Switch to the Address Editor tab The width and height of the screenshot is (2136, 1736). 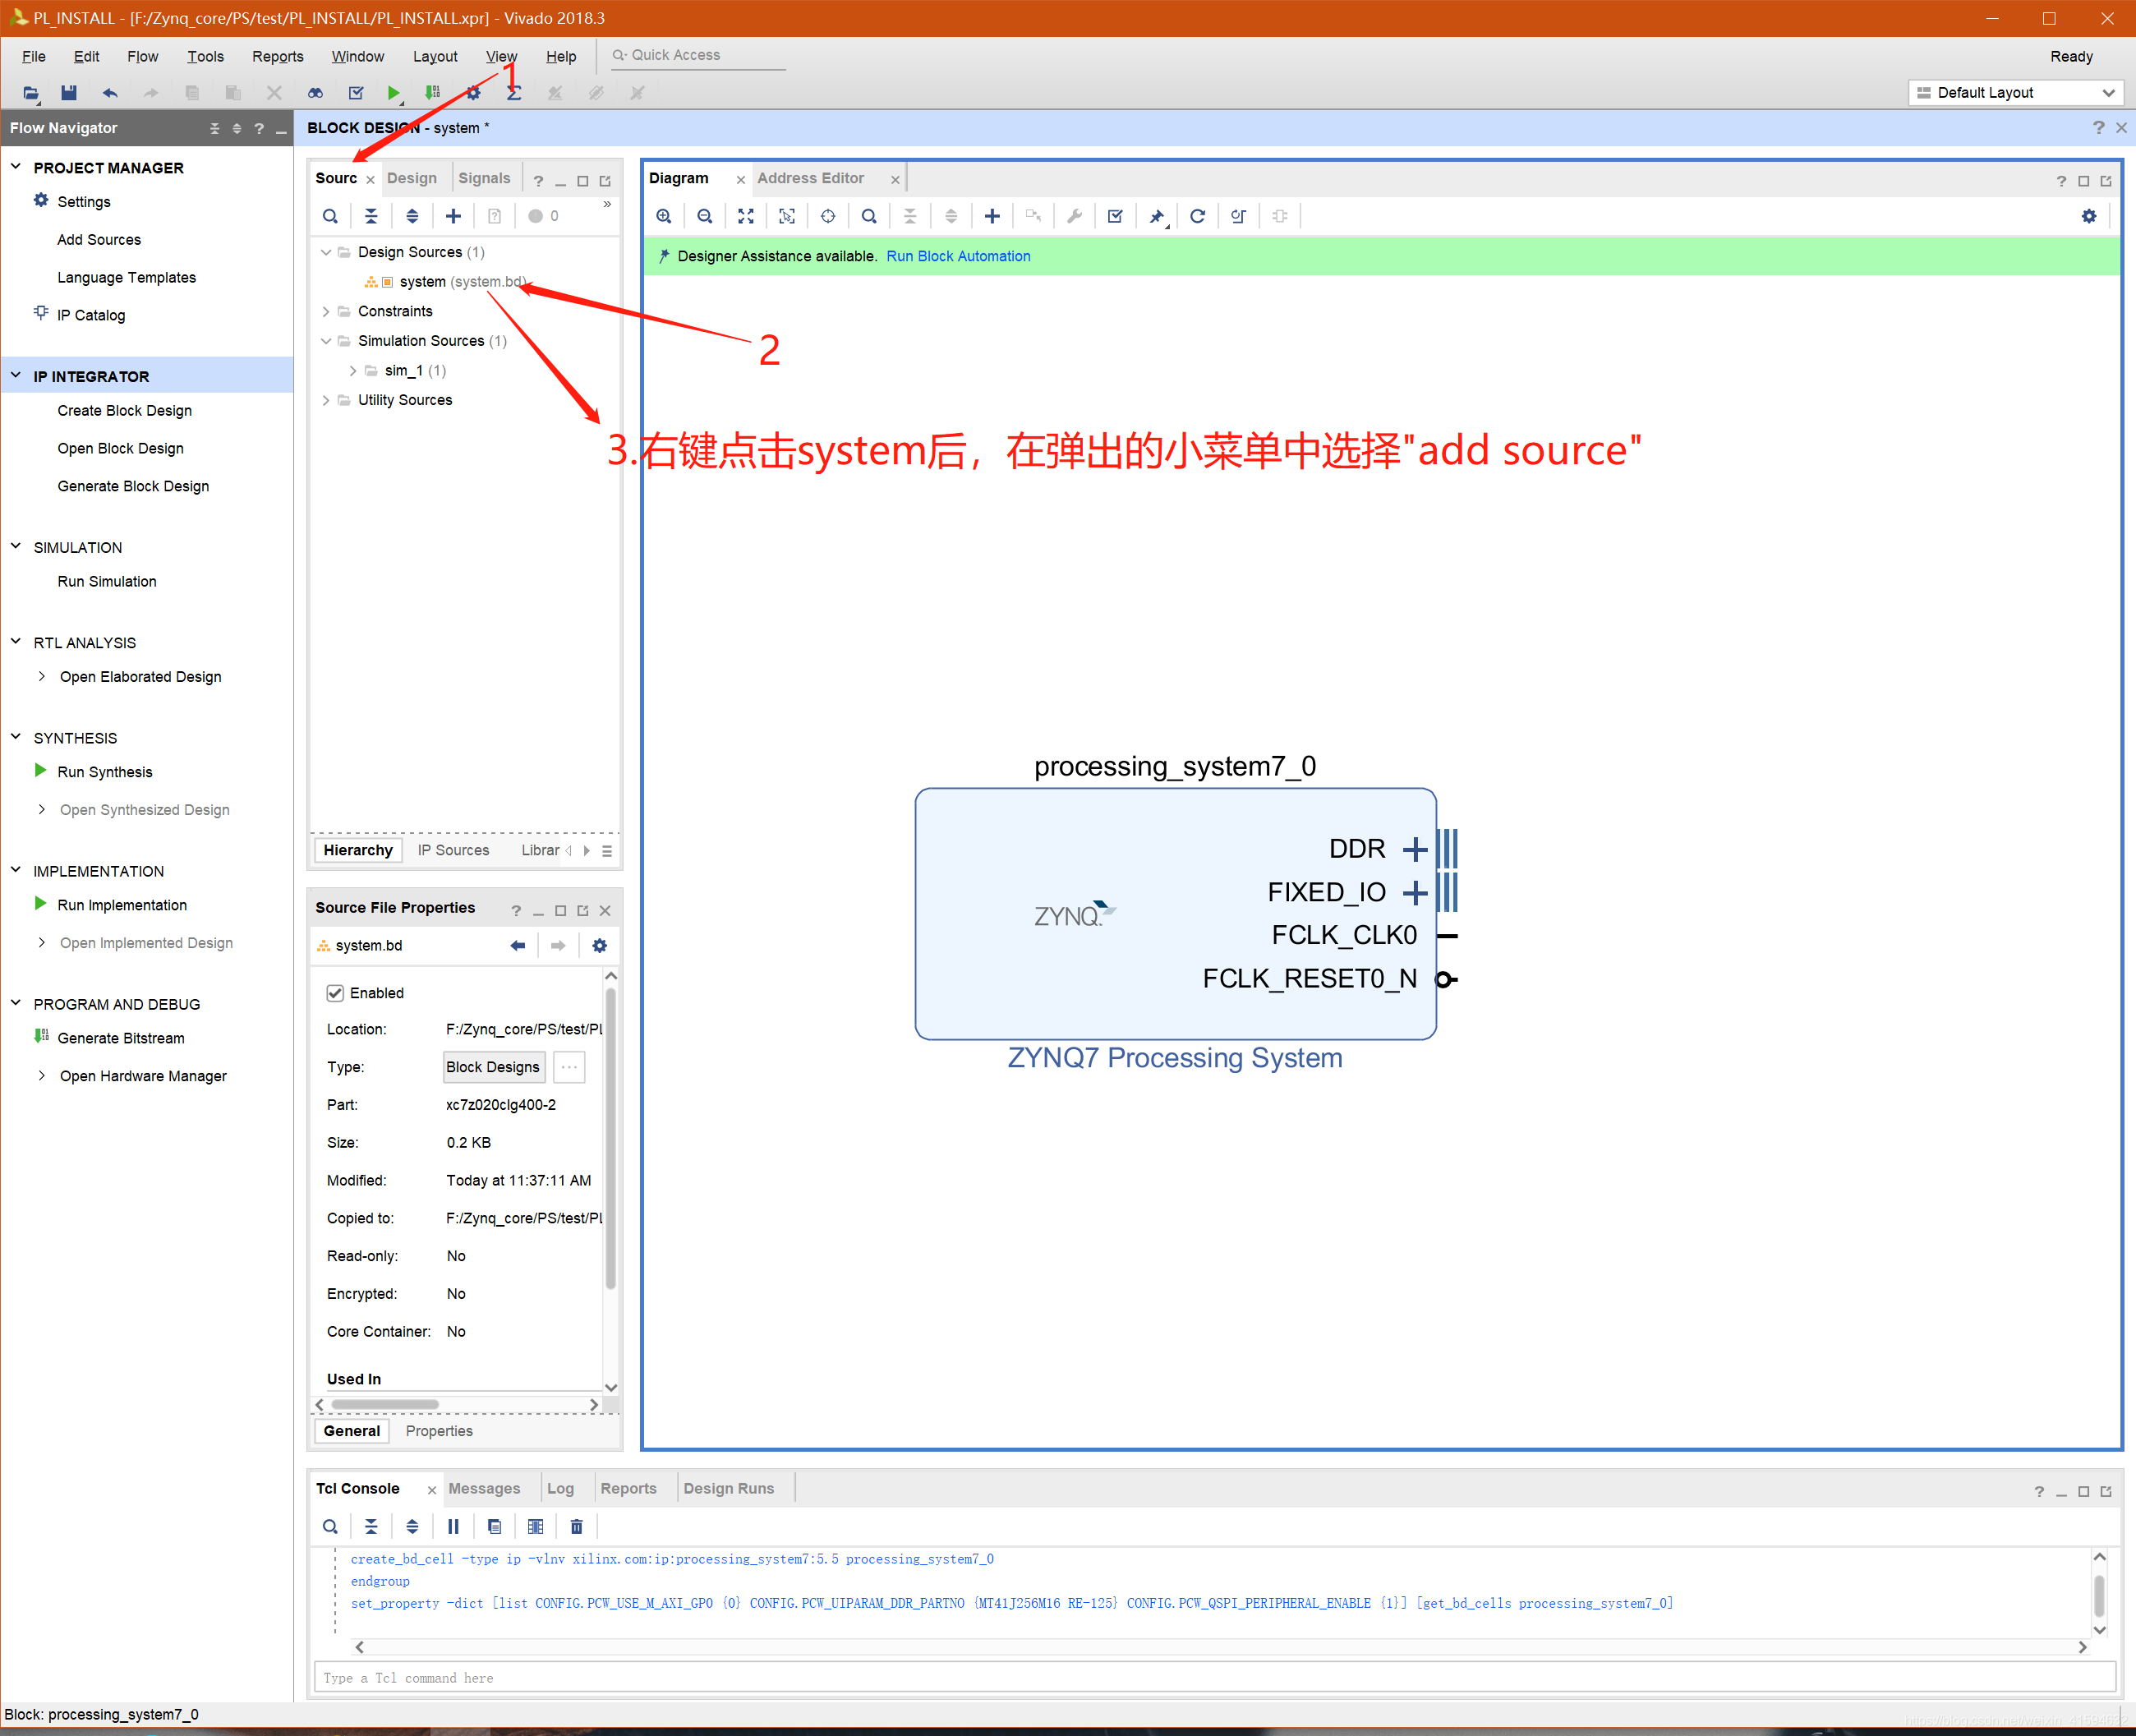810,178
